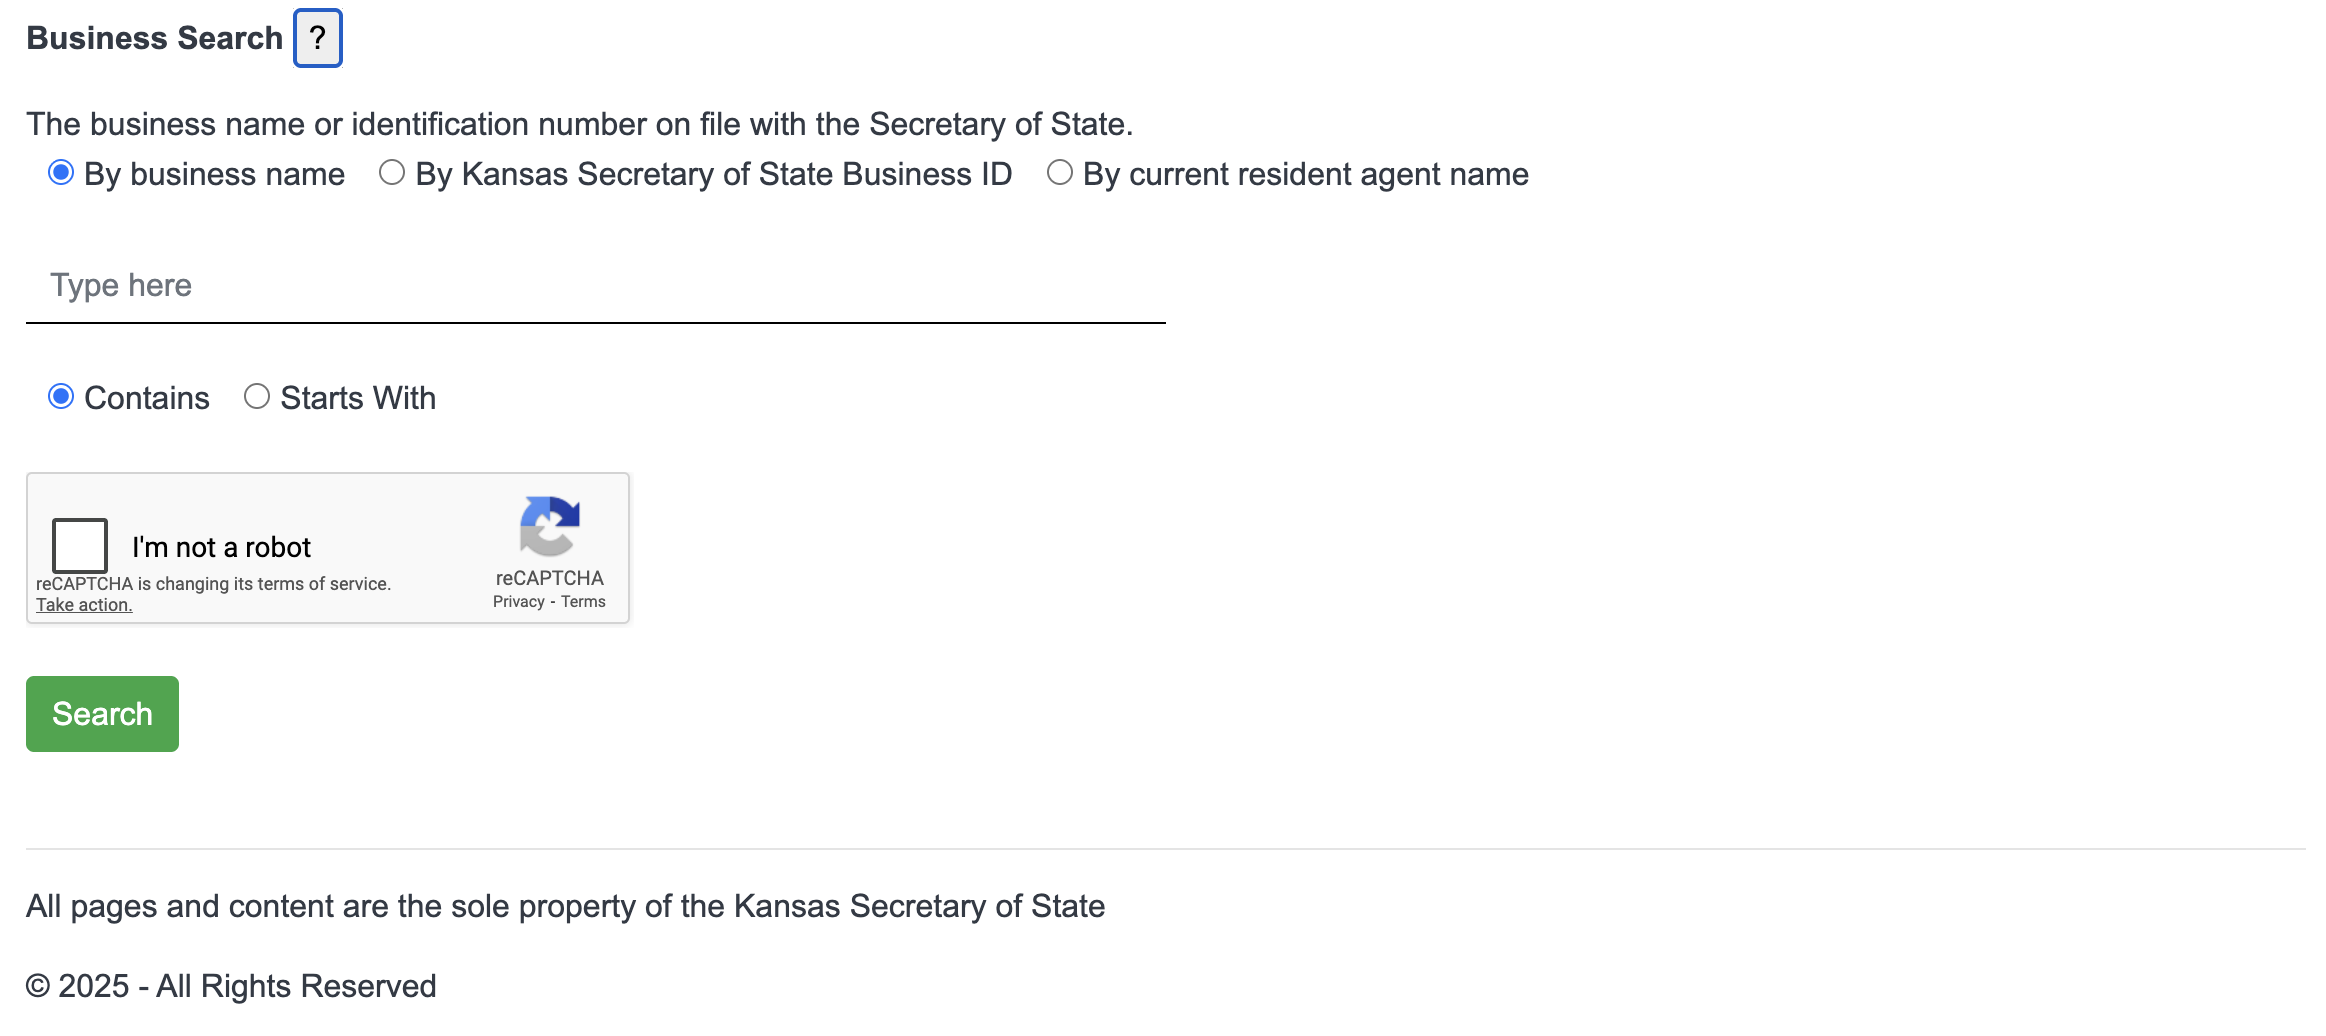This screenshot has height=1036, width=2326.
Task: Select By current resident agent name option
Action: coord(1059,173)
